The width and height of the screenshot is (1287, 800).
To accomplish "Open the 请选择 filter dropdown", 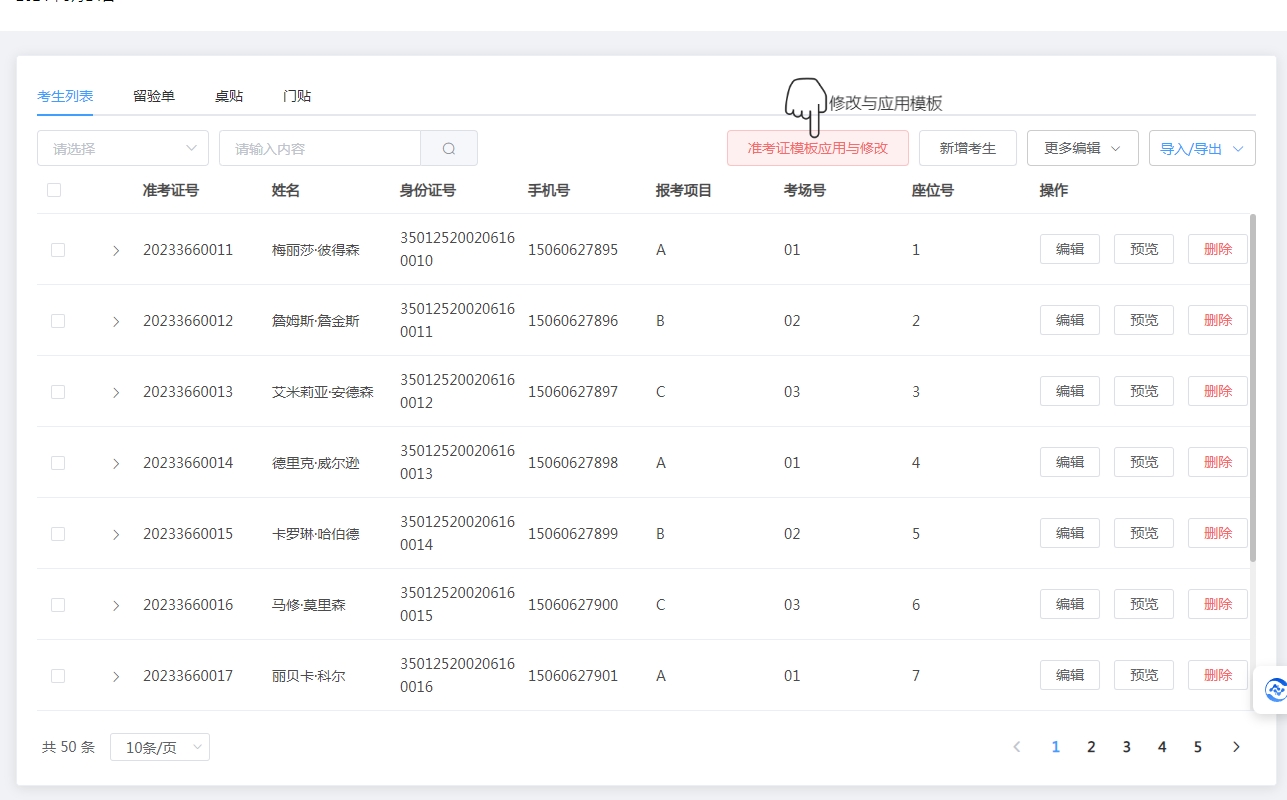I will pyautogui.click(x=123, y=148).
